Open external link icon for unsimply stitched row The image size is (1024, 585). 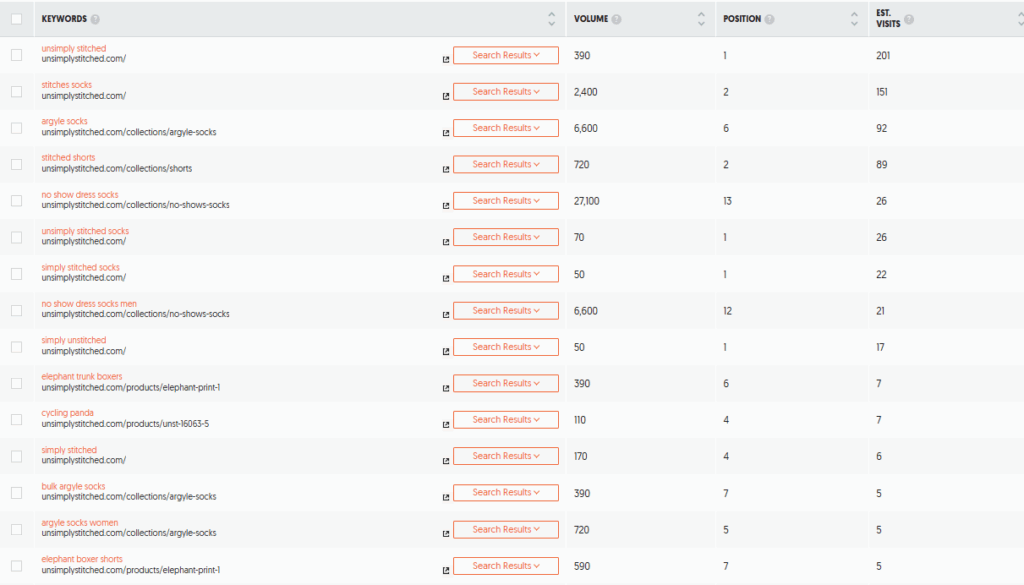[446, 59]
